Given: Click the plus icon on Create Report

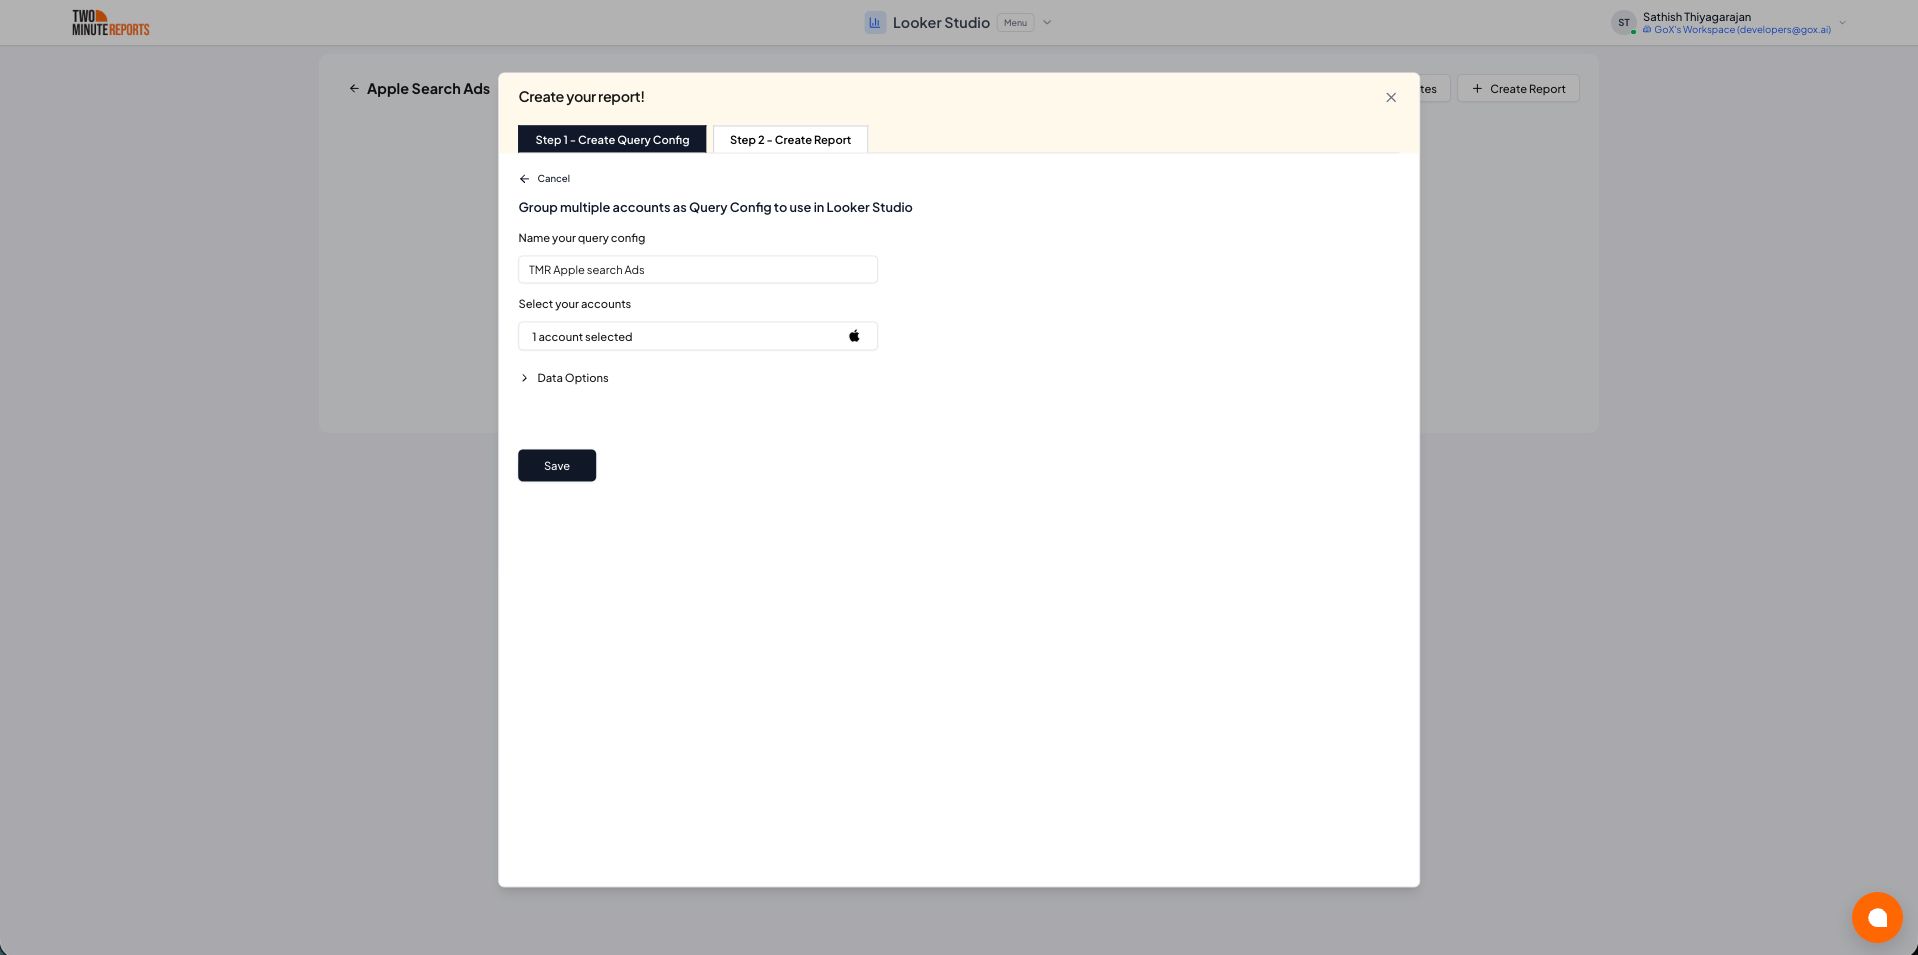Looking at the screenshot, I should (x=1477, y=88).
